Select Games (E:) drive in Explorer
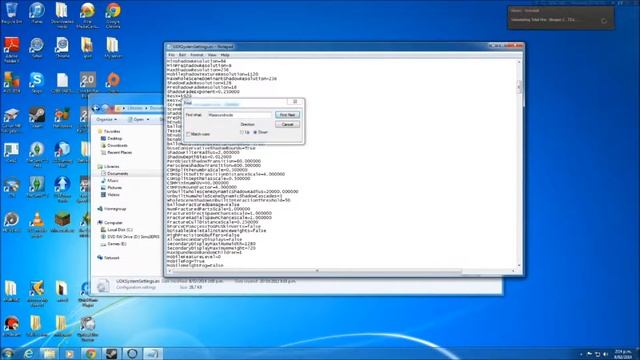This screenshot has height=360, width=640. [x=117, y=244]
